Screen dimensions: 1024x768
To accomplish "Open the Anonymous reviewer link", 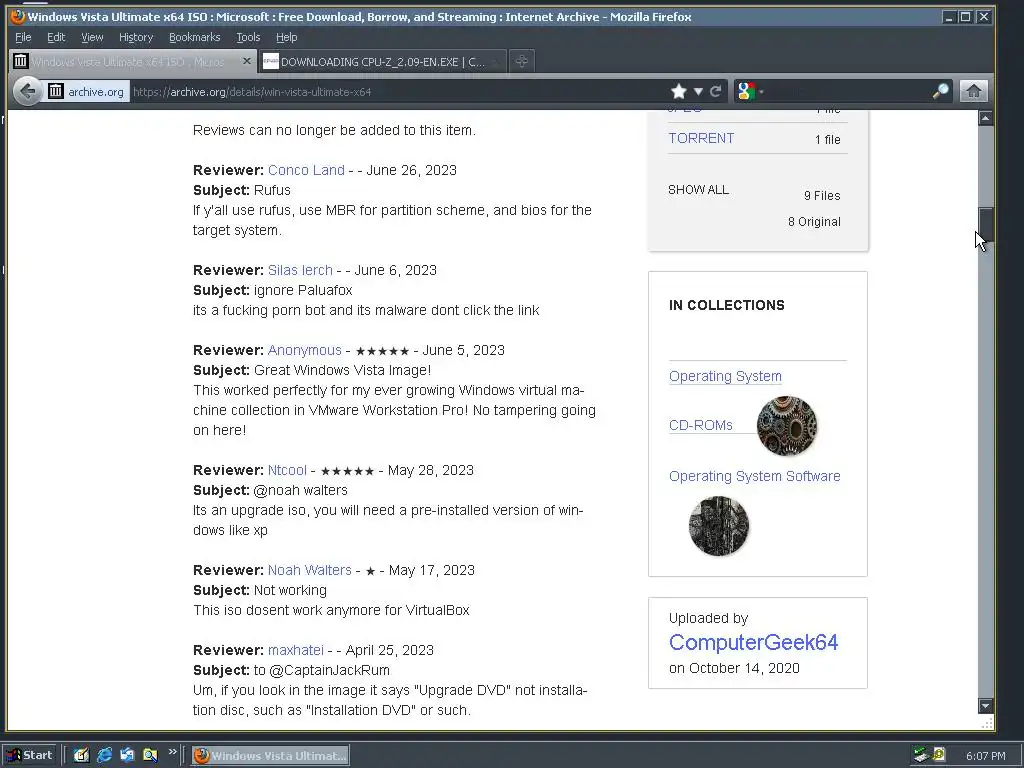I will tap(304, 350).
